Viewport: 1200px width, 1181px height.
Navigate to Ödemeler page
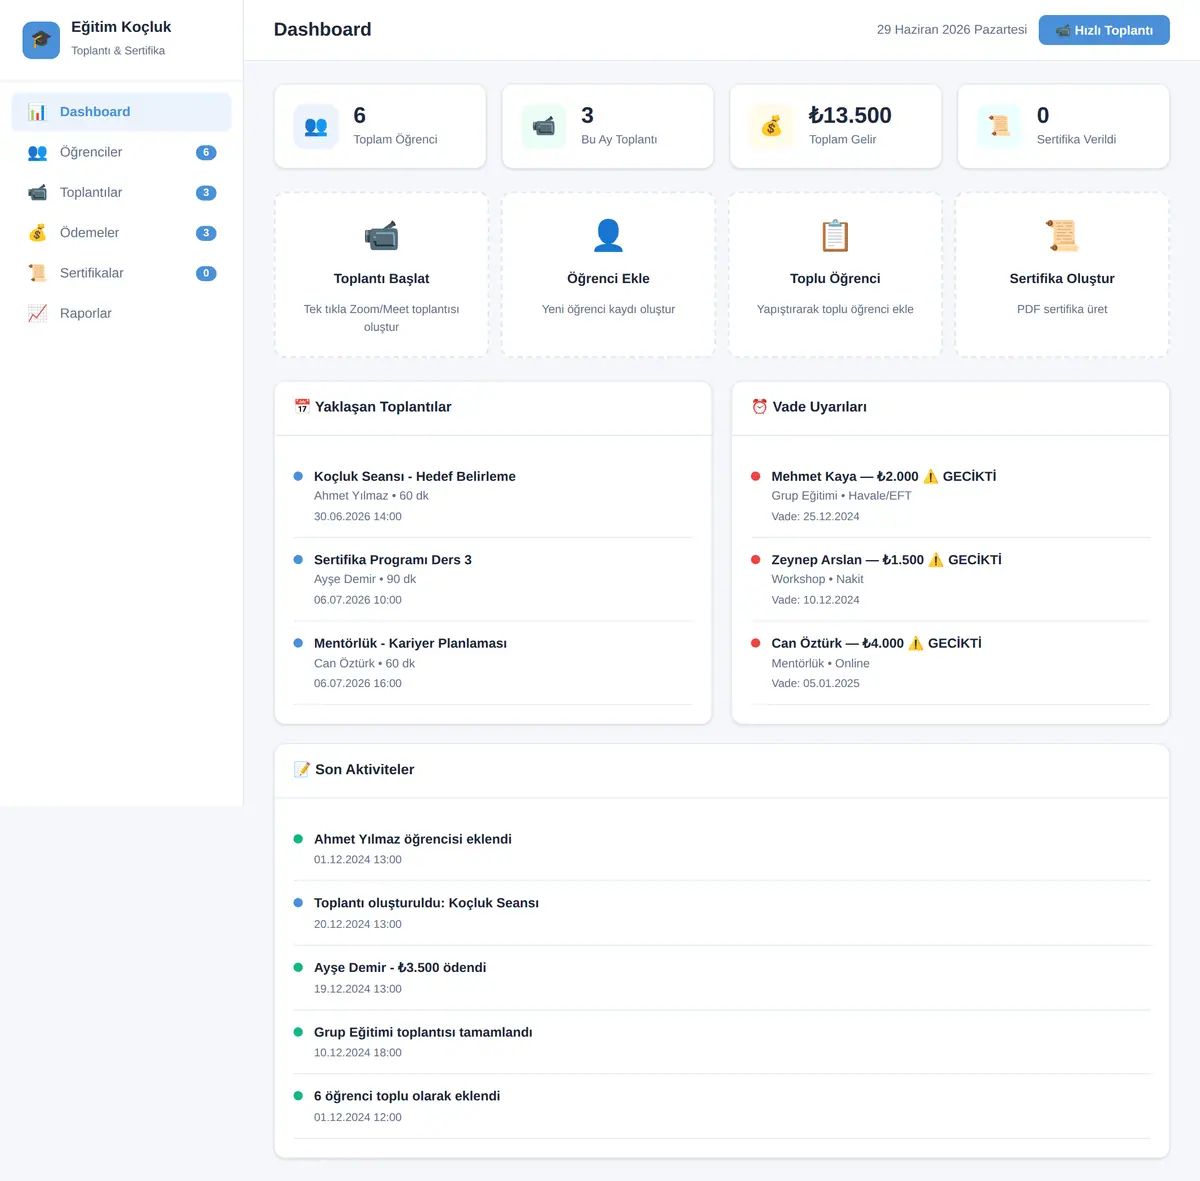(121, 233)
